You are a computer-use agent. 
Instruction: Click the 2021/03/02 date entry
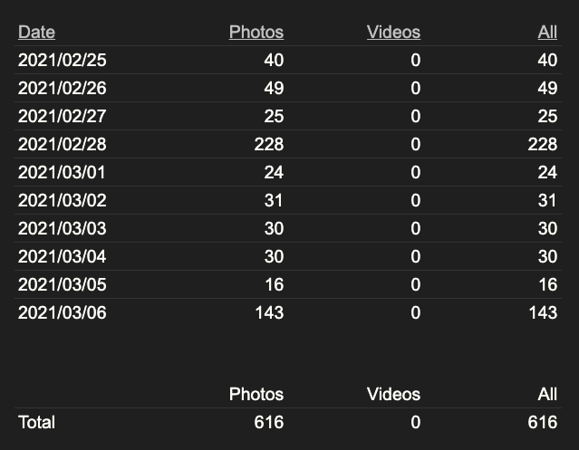(x=62, y=200)
